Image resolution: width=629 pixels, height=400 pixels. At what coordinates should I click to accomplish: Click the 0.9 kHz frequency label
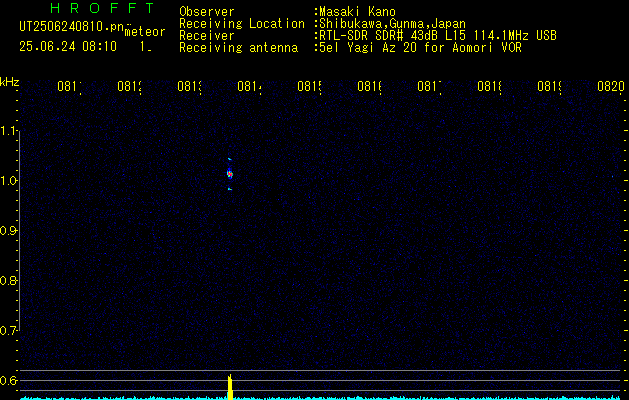point(8,230)
